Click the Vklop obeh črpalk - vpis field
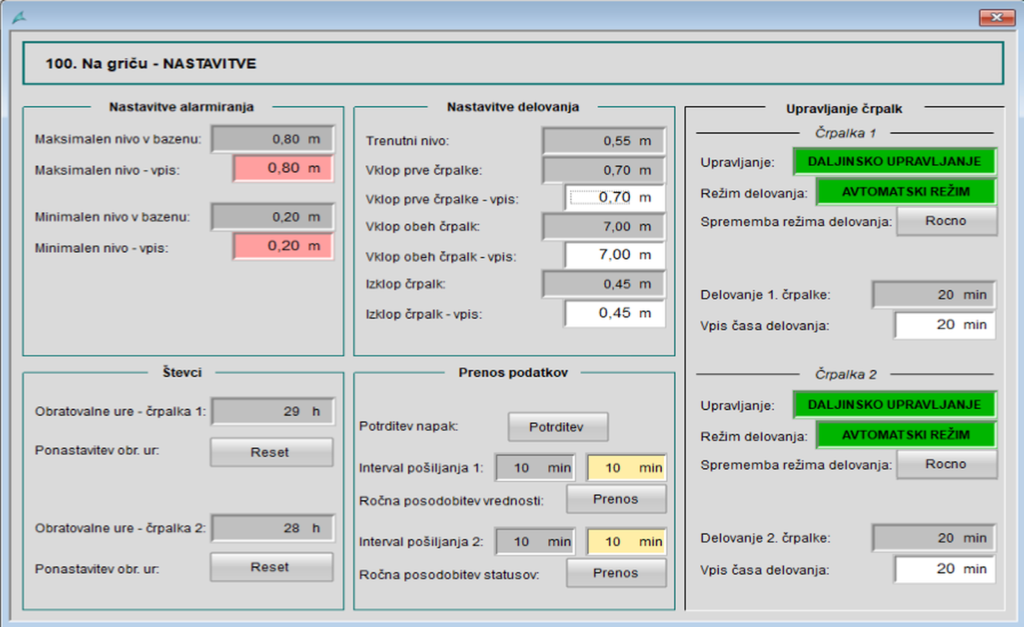 click(614, 255)
